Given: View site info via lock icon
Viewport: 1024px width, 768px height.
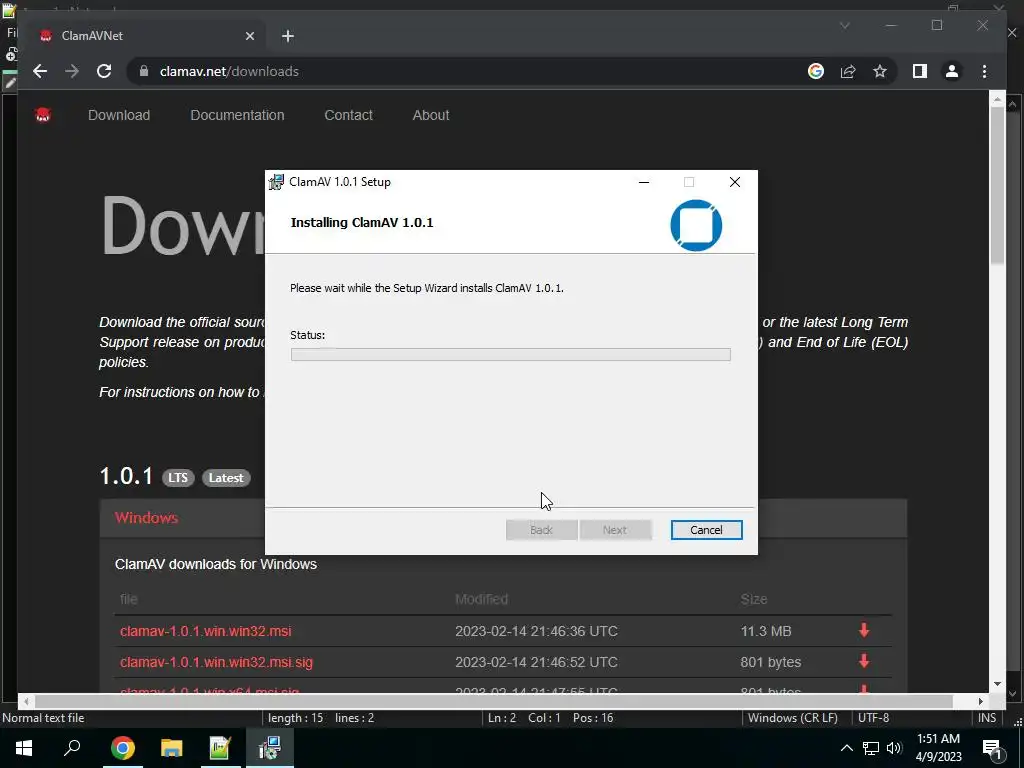Looking at the screenshot, I should [144, 71].
